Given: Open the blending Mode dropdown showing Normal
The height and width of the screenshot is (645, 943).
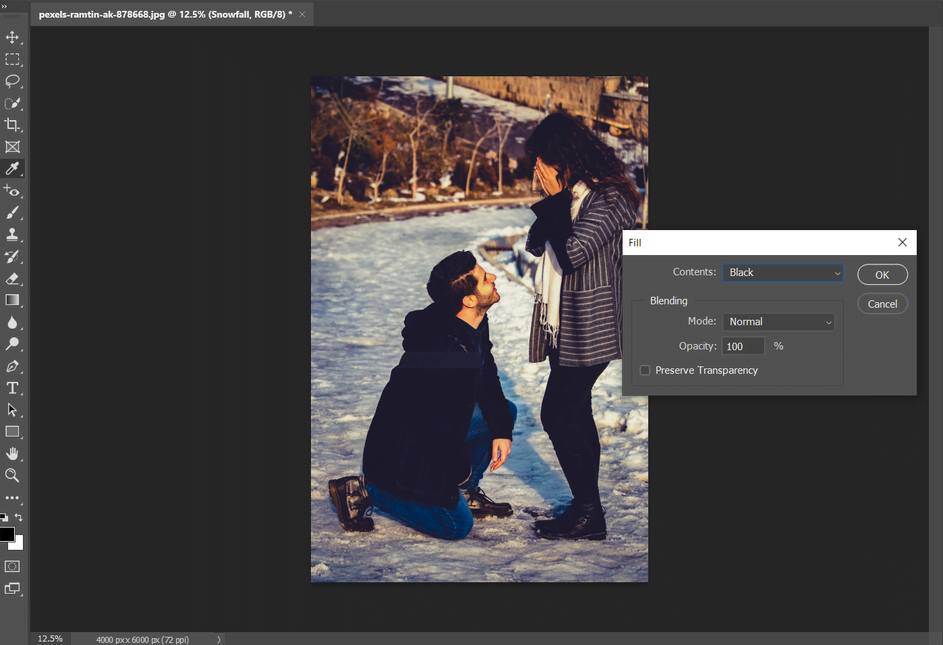Looking at the screenshot, I should click(x=778, y=321).
